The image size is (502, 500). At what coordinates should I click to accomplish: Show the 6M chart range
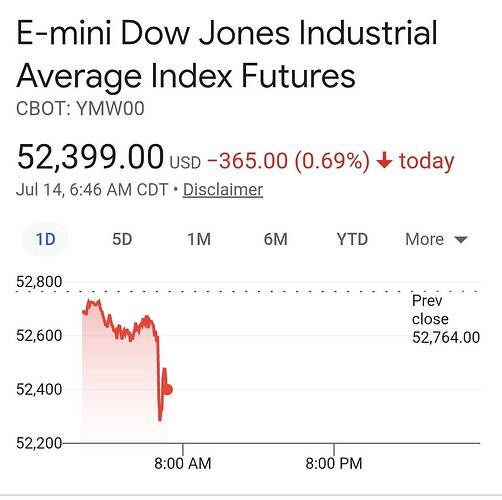pos(276,239)
